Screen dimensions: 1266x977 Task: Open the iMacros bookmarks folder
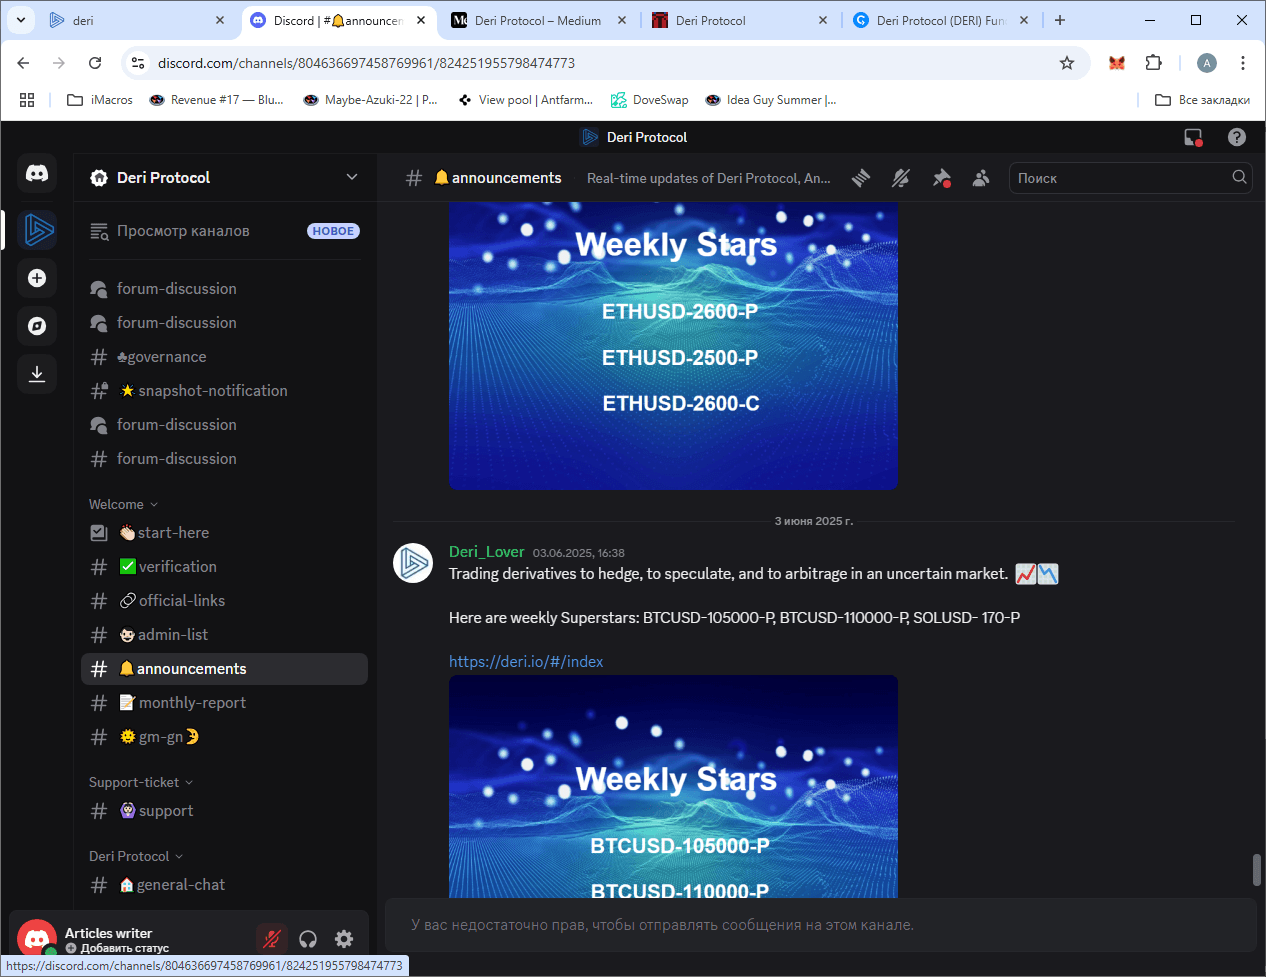point(100,100)
